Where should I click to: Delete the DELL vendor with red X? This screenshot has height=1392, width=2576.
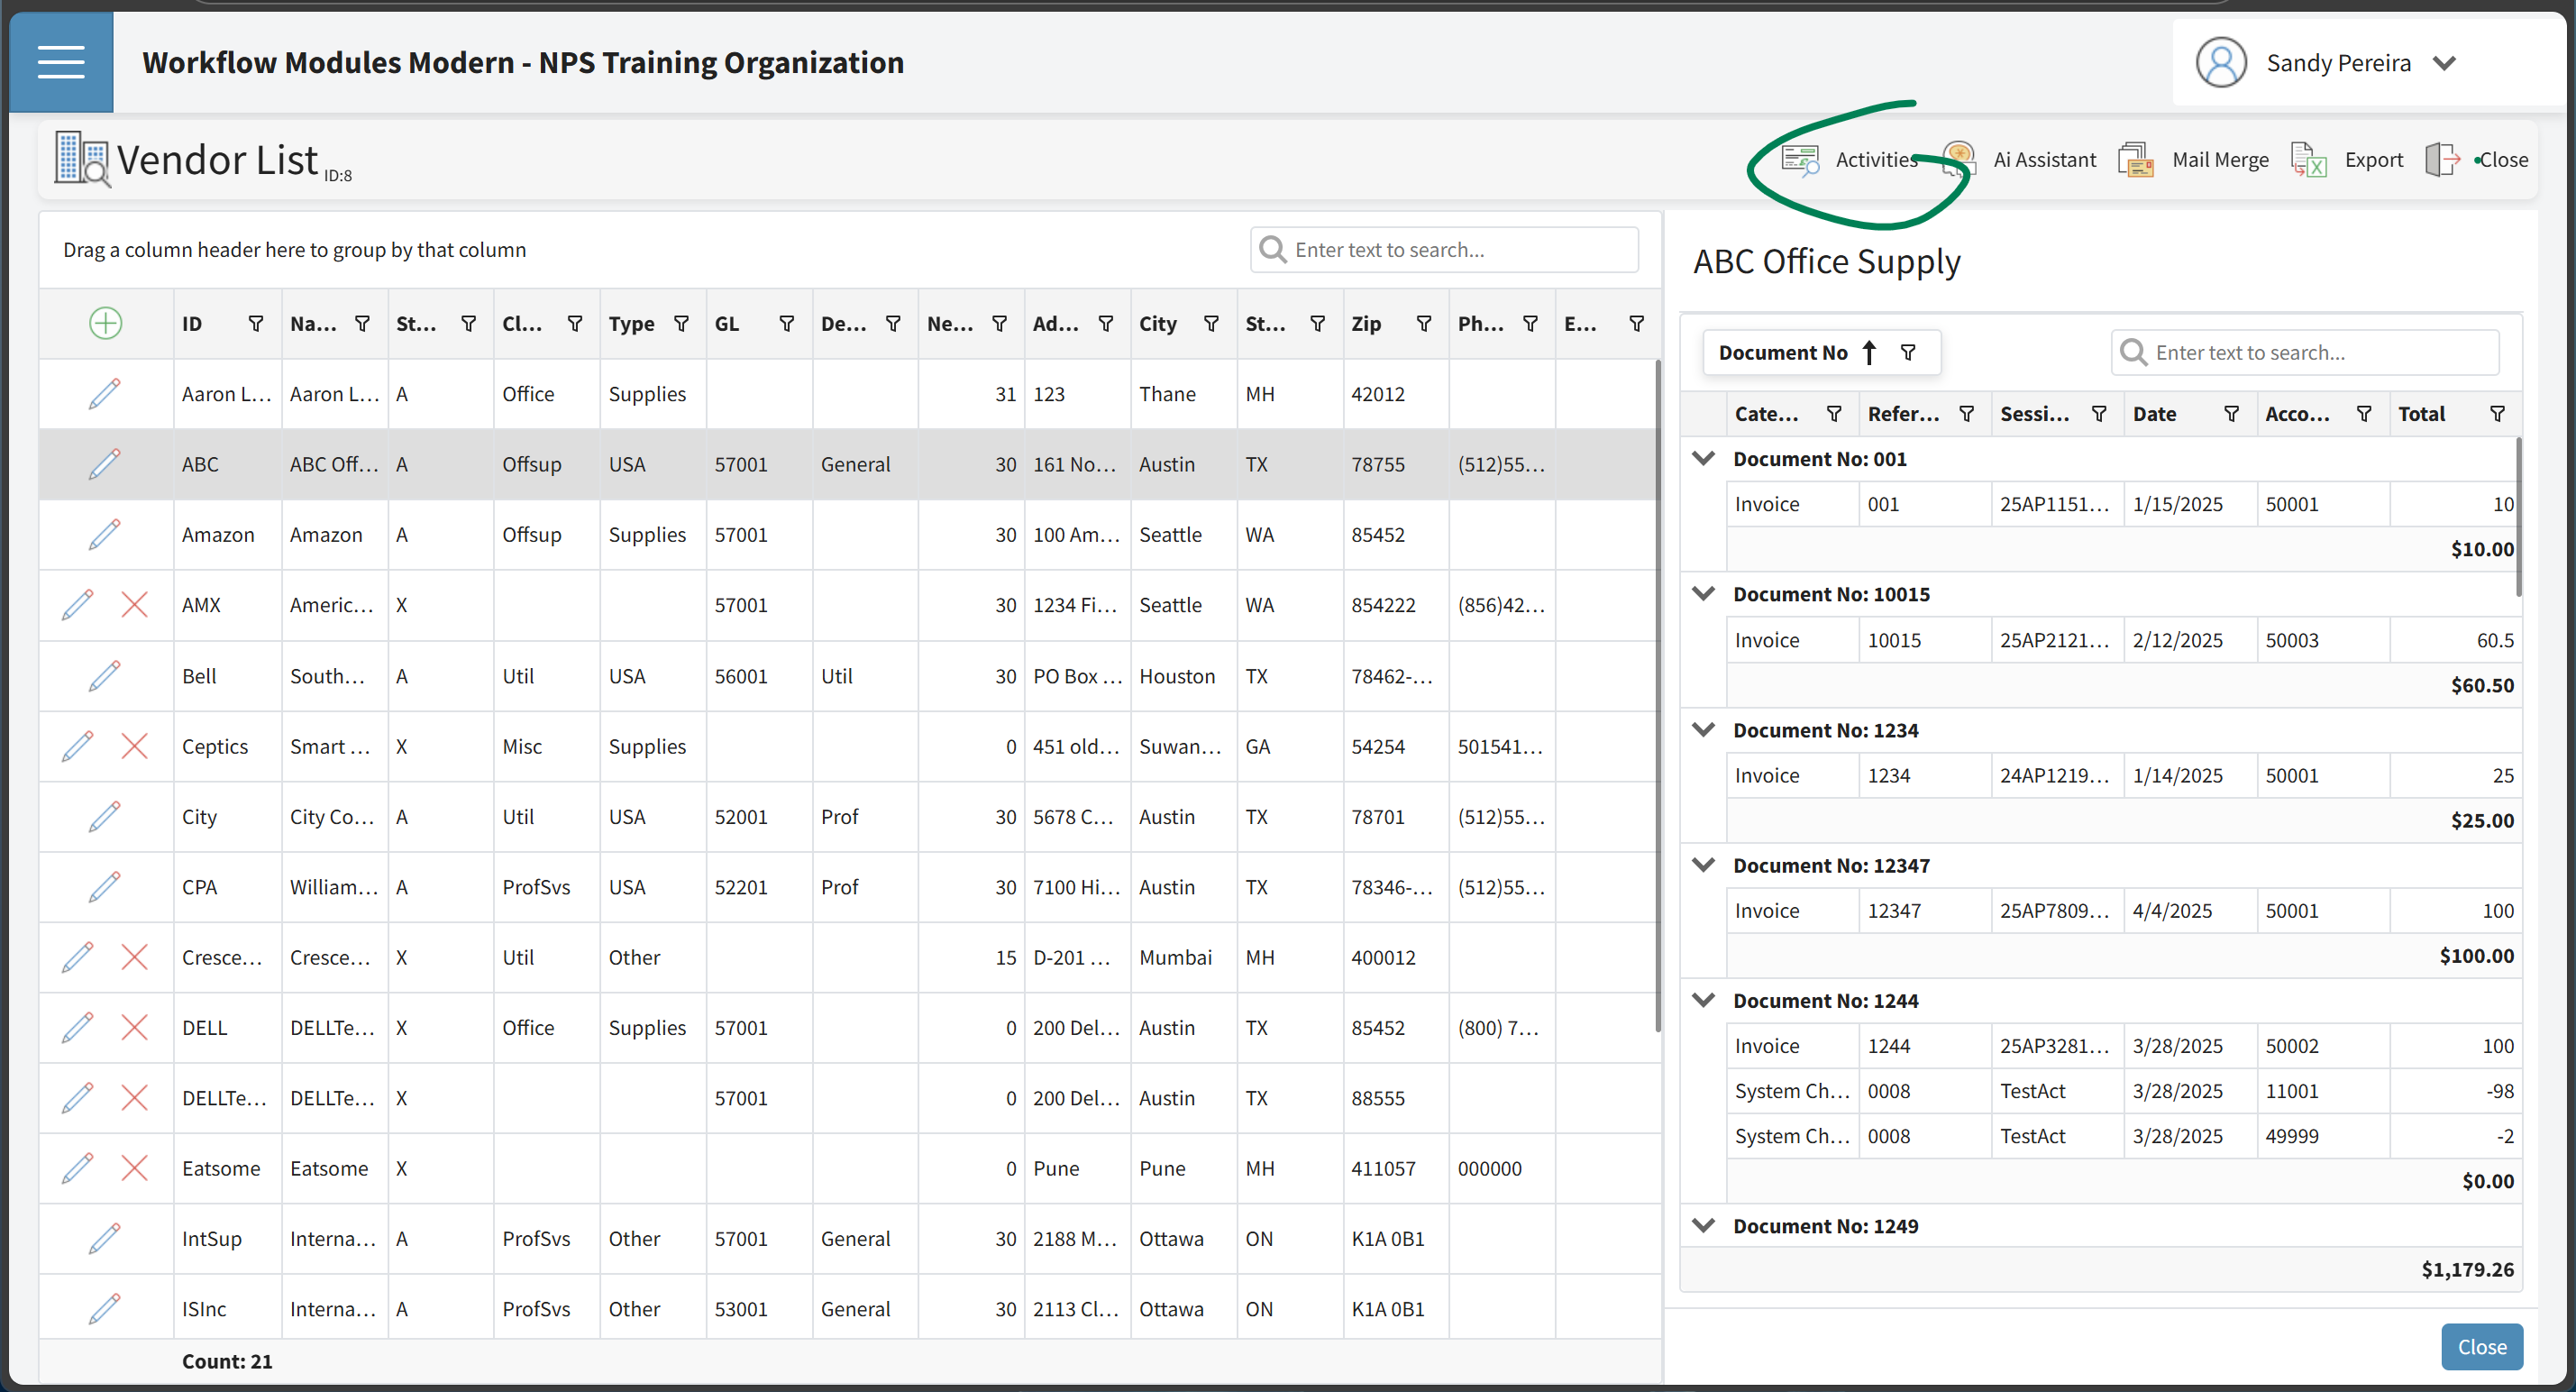click(x=134, y=1027)
